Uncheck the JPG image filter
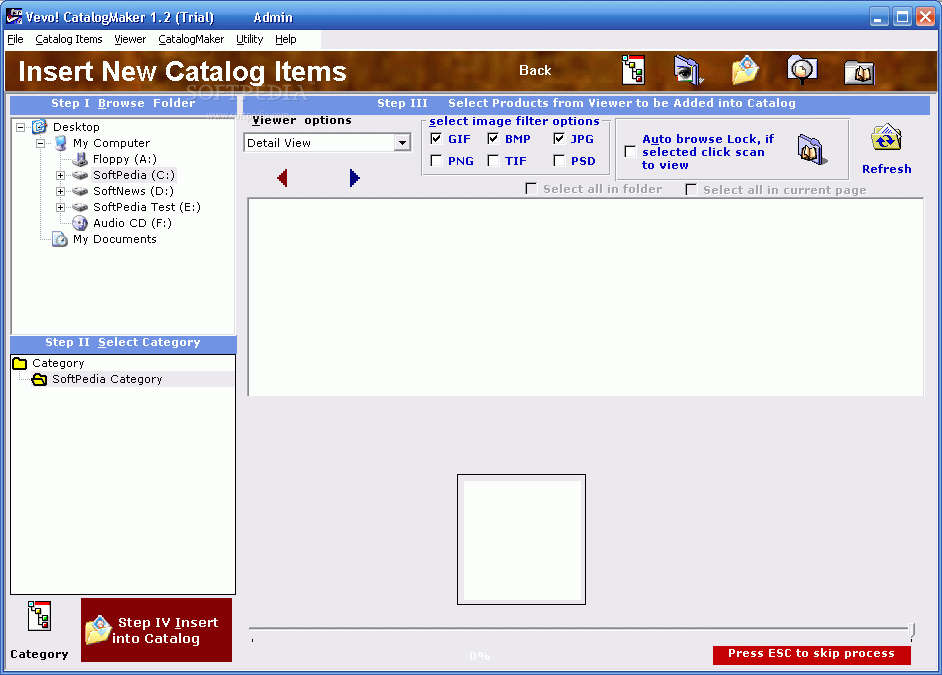The height and width of the screenshot is (675, 942). (559, 139)
